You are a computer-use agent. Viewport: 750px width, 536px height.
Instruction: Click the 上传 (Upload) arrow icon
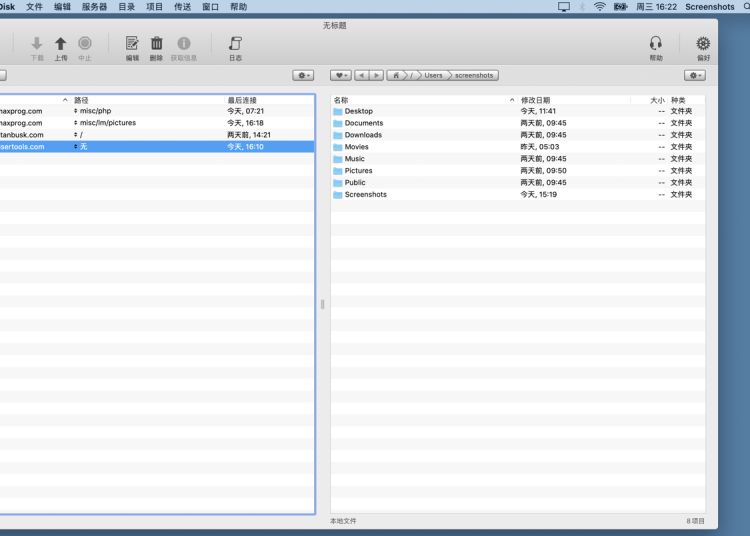tap(61, 44)
